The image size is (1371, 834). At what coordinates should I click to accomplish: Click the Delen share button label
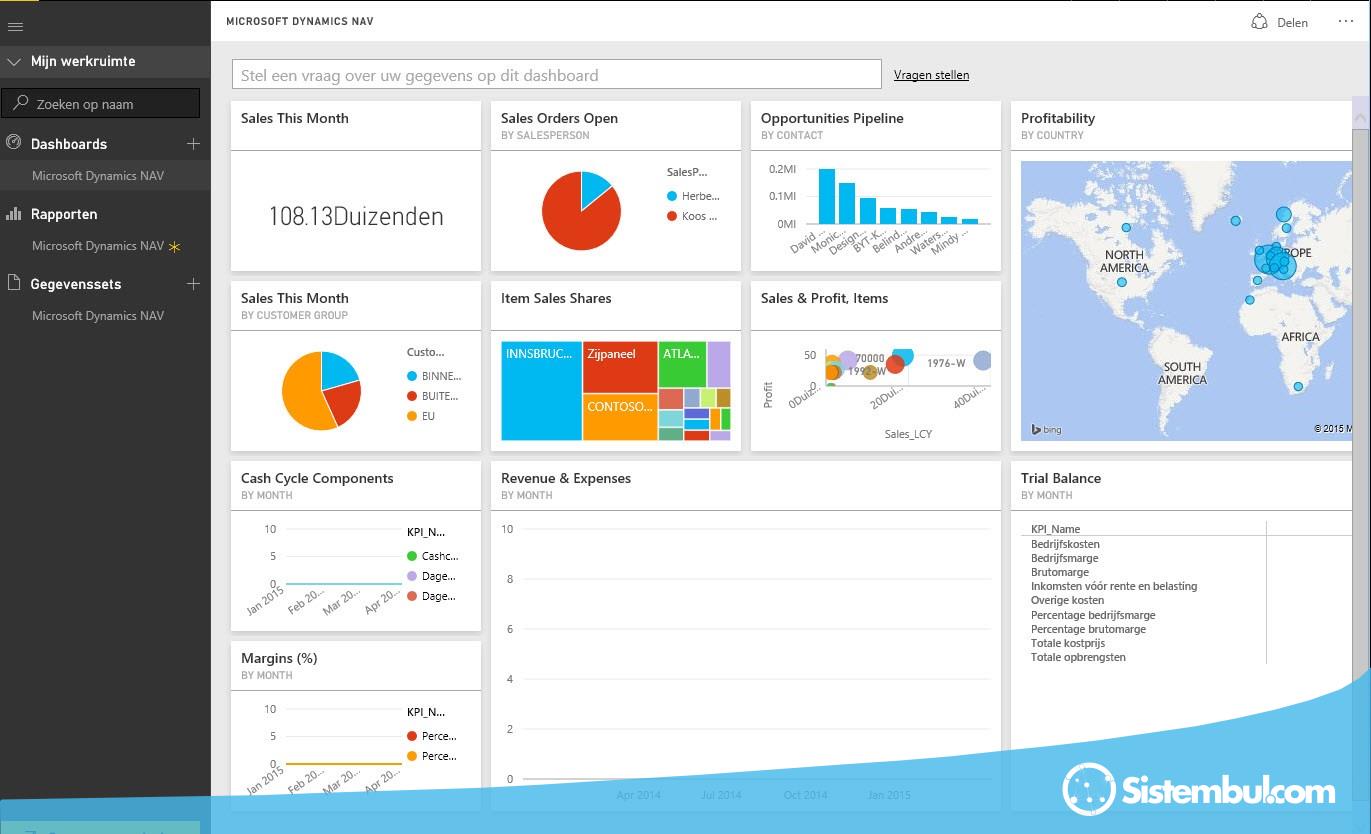[x=1293, y=22]
